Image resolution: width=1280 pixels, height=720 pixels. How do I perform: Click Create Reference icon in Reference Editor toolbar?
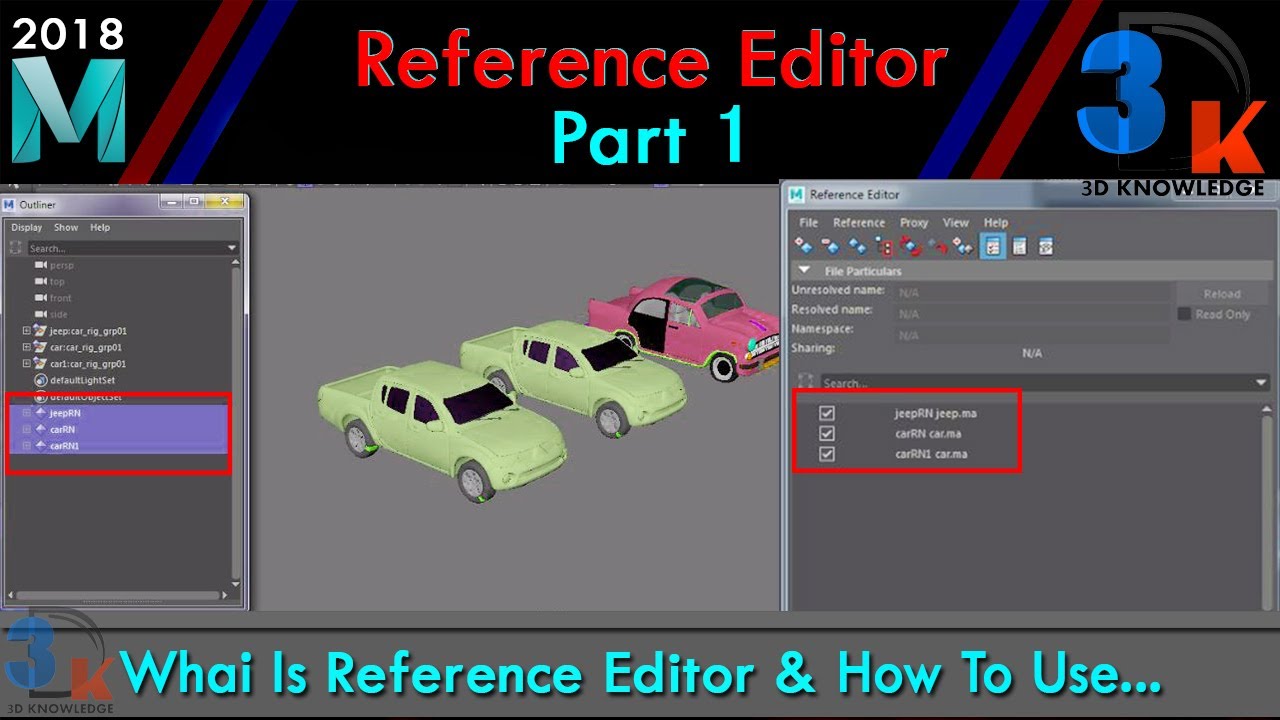[803, 245]
